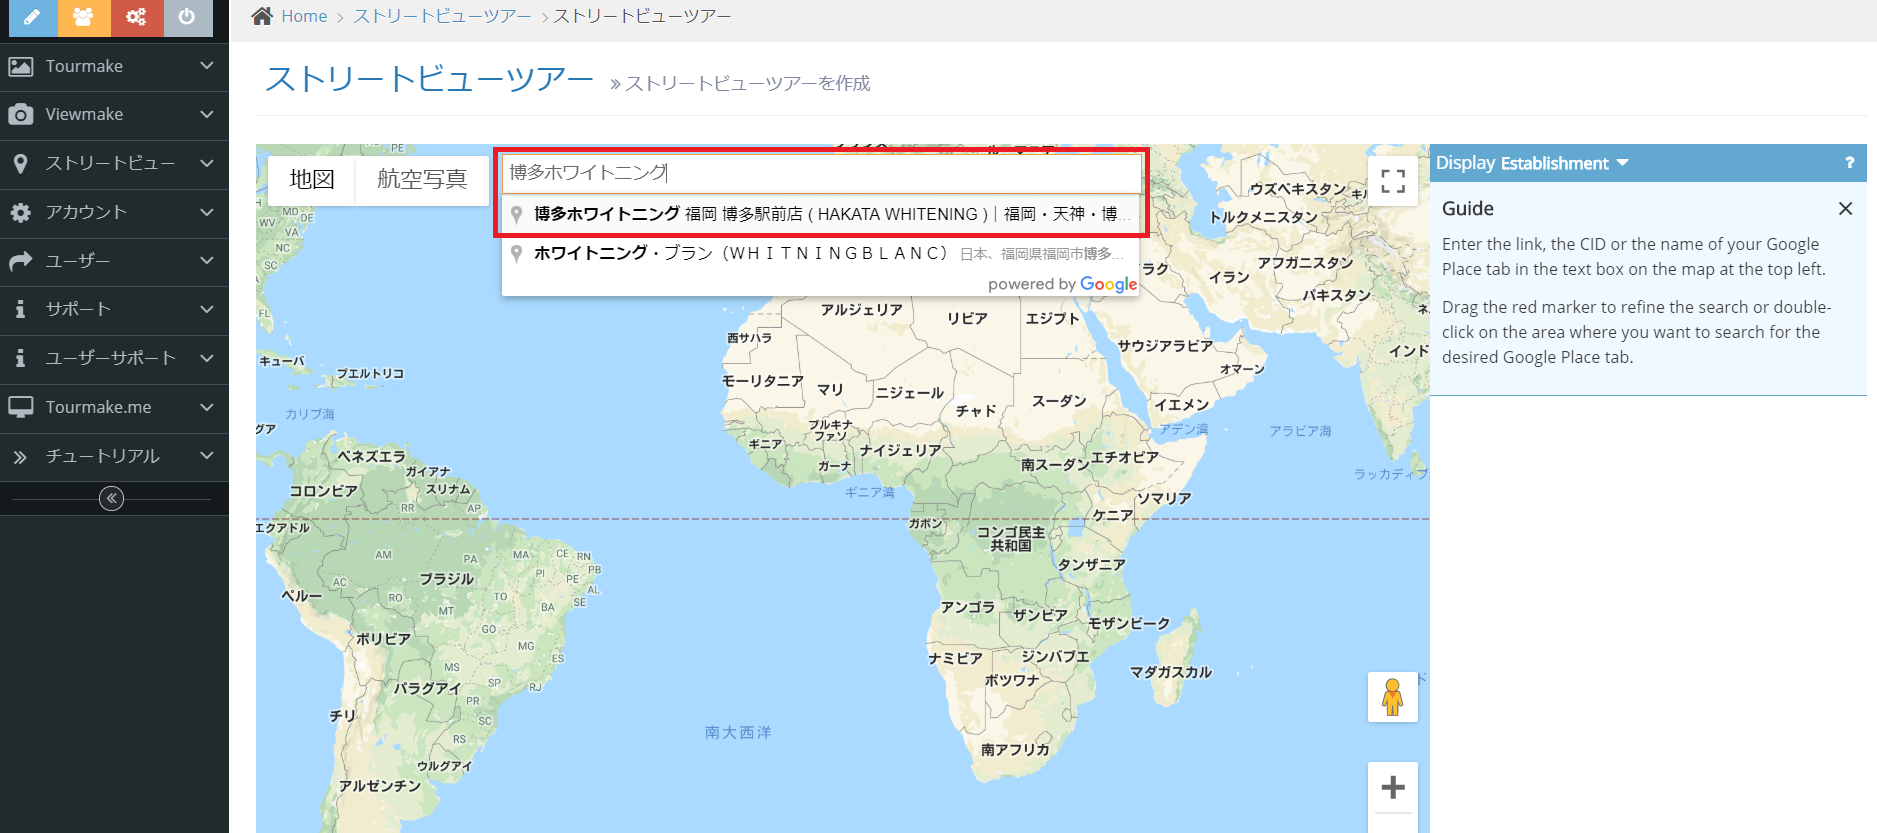The width and height of the screenshot is (1877, 833).
Task: Open the アカウント sidebar menu
Action: tap(114, 212)
